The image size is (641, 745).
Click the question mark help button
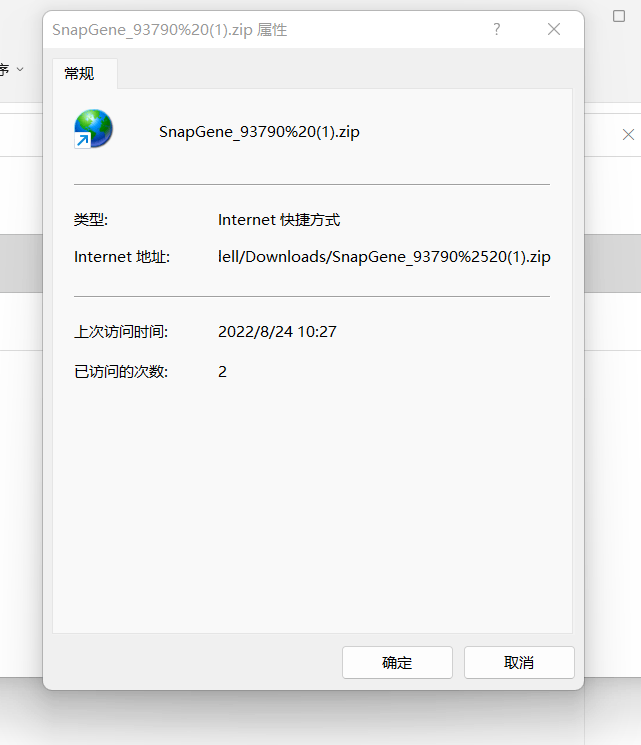pyautogui.click(x=497, y=29)
